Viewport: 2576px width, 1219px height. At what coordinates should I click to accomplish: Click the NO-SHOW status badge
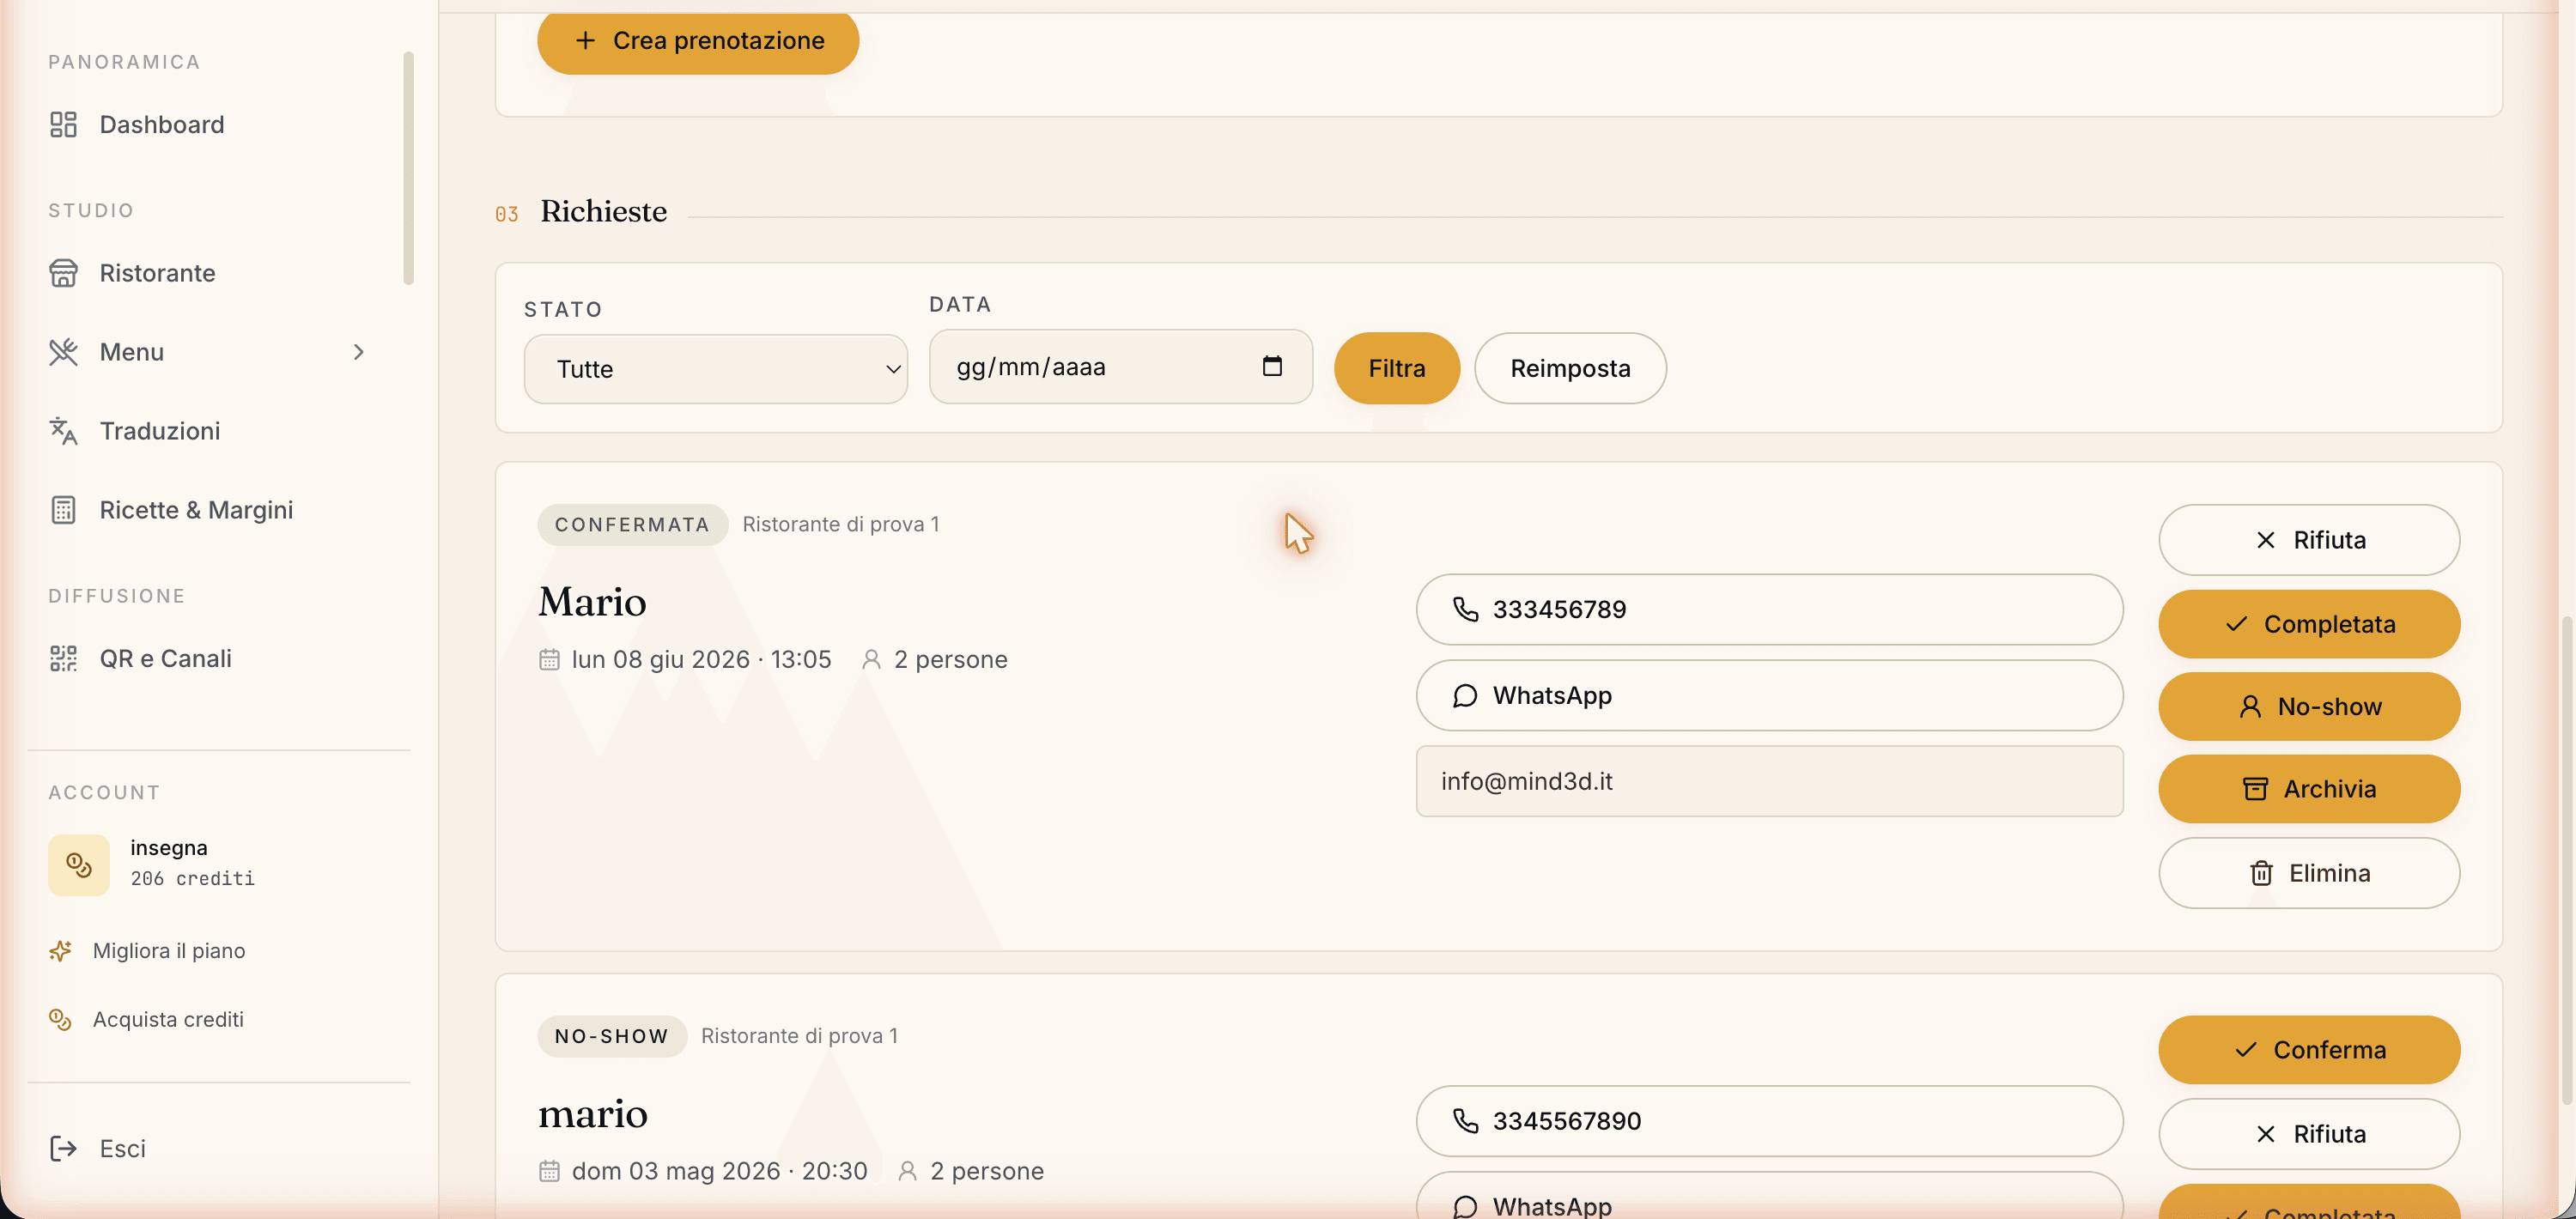click(x=612, y=1036)
